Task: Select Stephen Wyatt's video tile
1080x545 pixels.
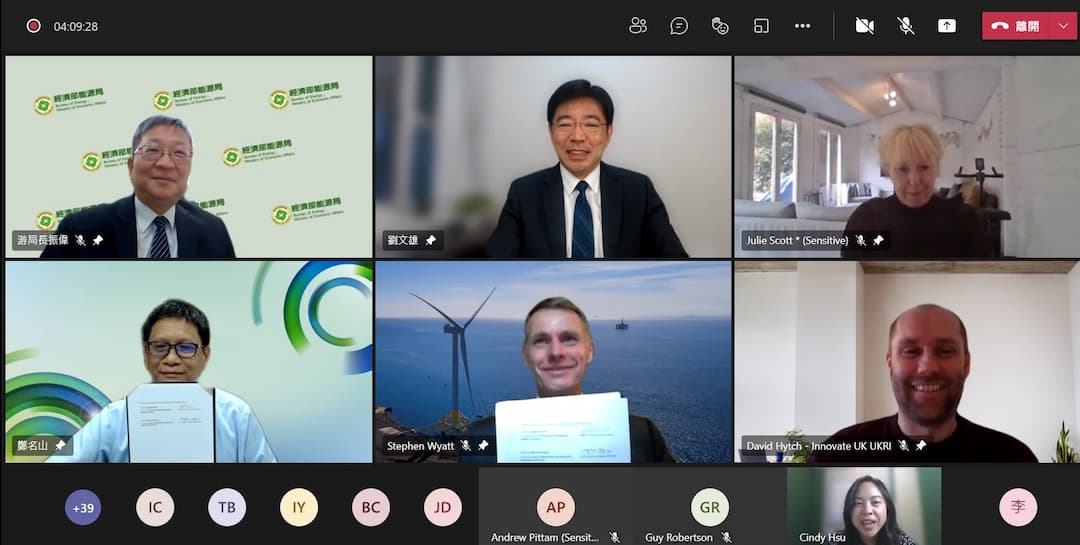Action: point(553,360)
